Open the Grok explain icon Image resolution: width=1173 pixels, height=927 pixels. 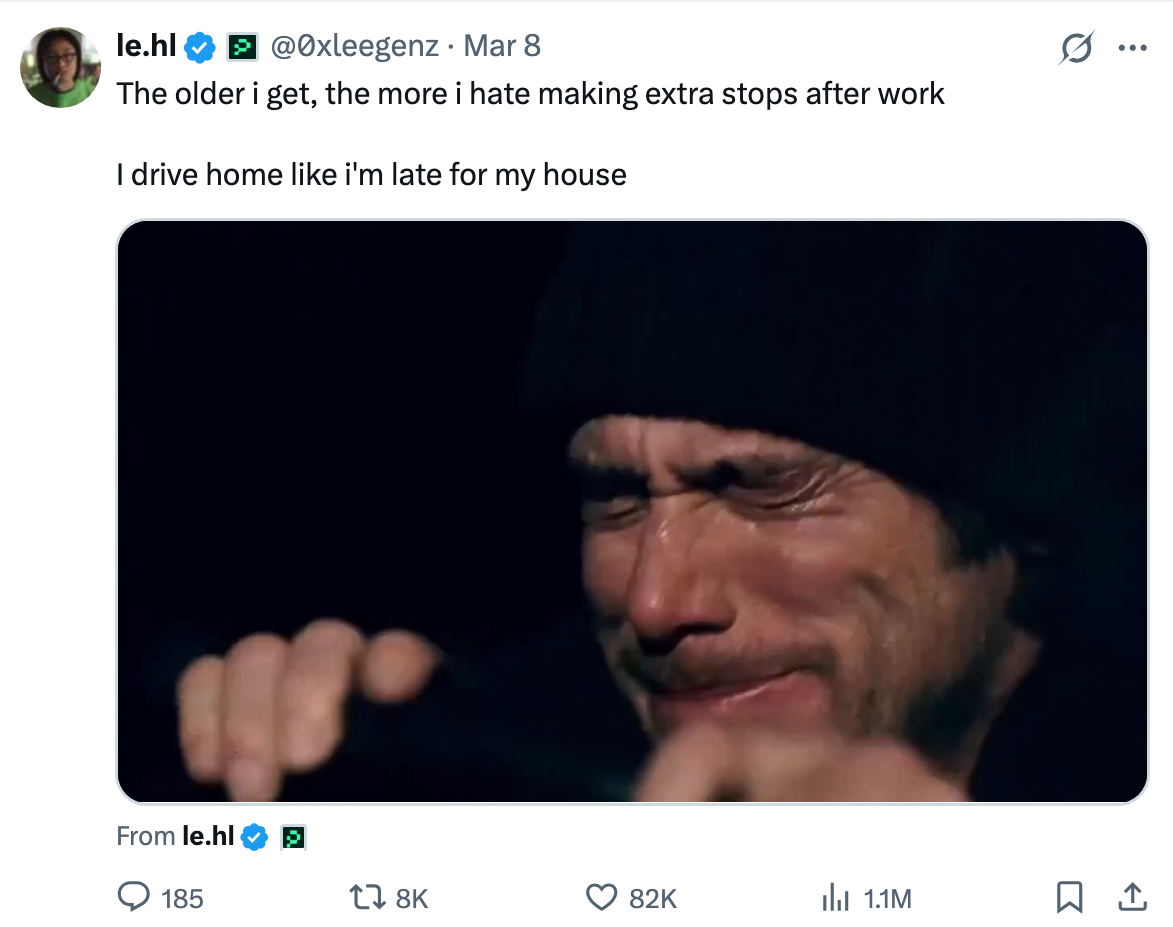coord(1075,48)
